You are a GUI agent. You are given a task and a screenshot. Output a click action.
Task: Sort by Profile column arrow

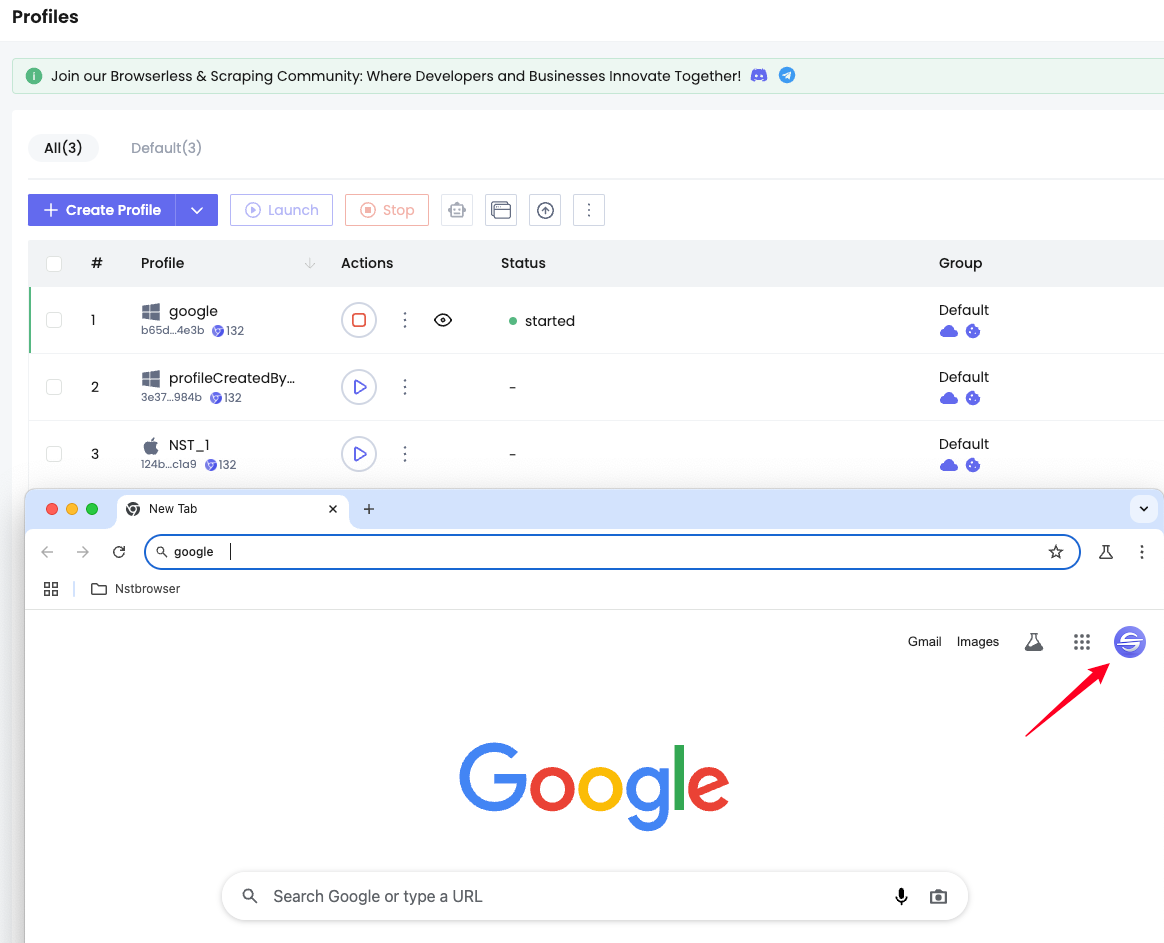pos(310,263)
